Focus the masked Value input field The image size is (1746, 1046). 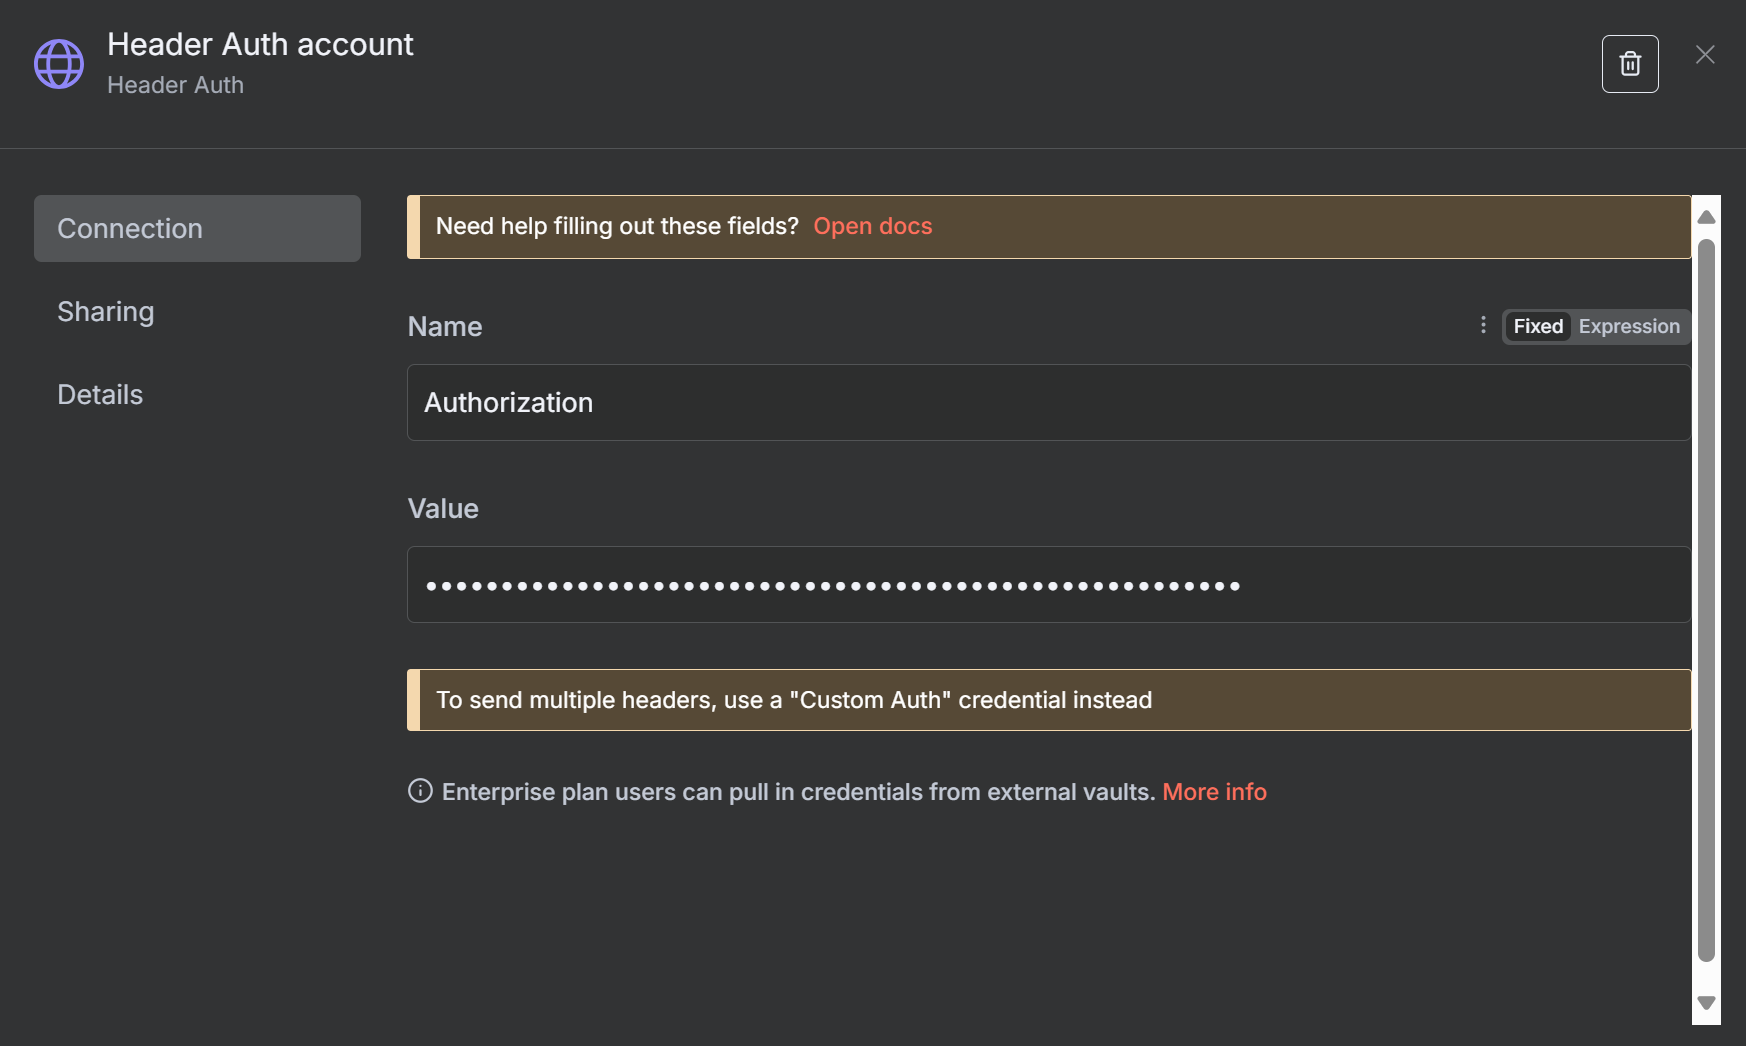(1048, 585)
